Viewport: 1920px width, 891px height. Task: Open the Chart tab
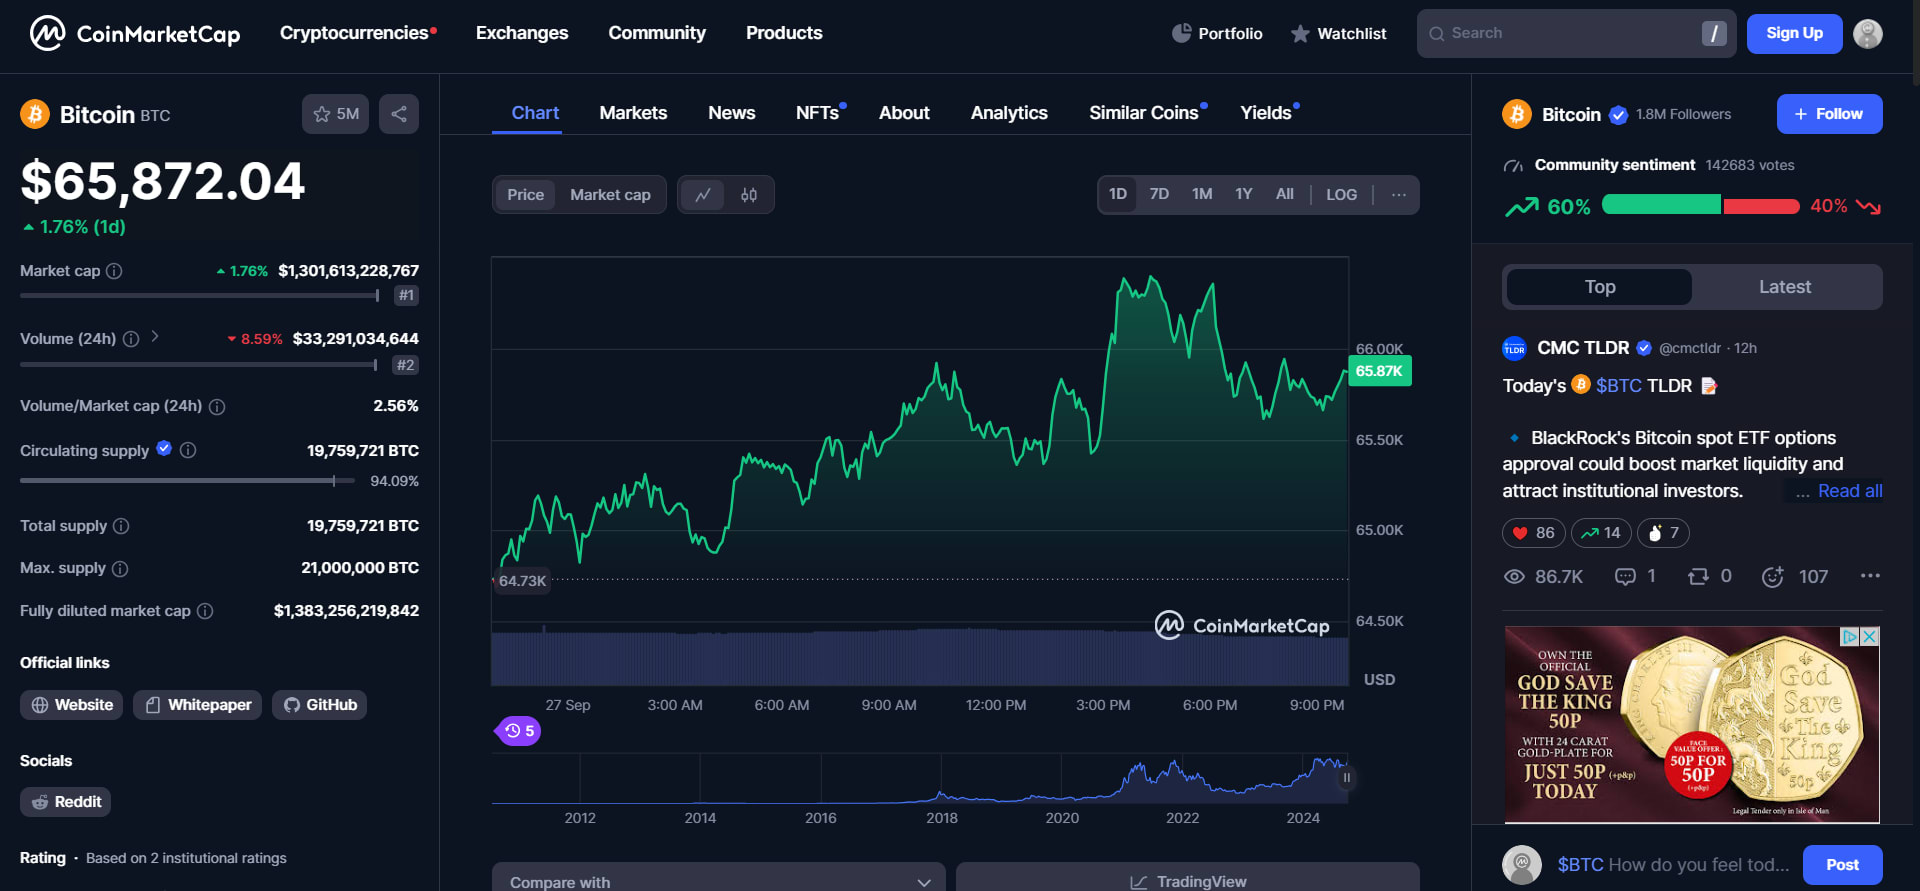535,113
